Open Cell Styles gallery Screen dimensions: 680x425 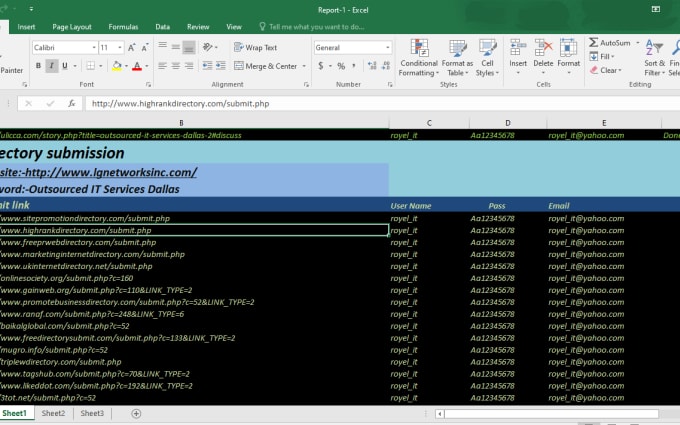tap(487, 58)
